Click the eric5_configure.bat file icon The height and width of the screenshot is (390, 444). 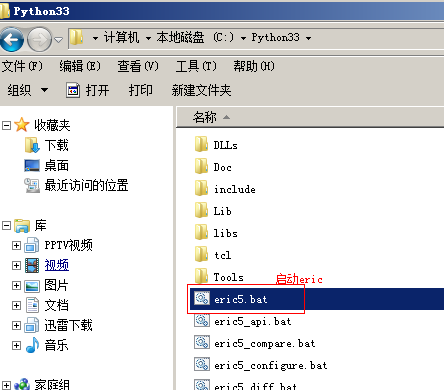coord(202,364)
